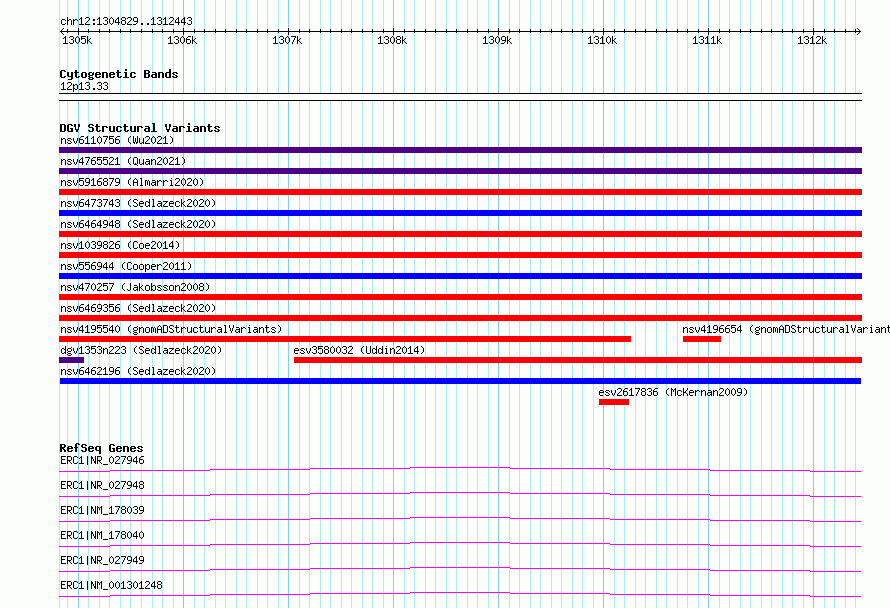The width and height of the screenshot is (890, 608).
Task: Click the 1307k ruler position label
Action: pos(287,41)
